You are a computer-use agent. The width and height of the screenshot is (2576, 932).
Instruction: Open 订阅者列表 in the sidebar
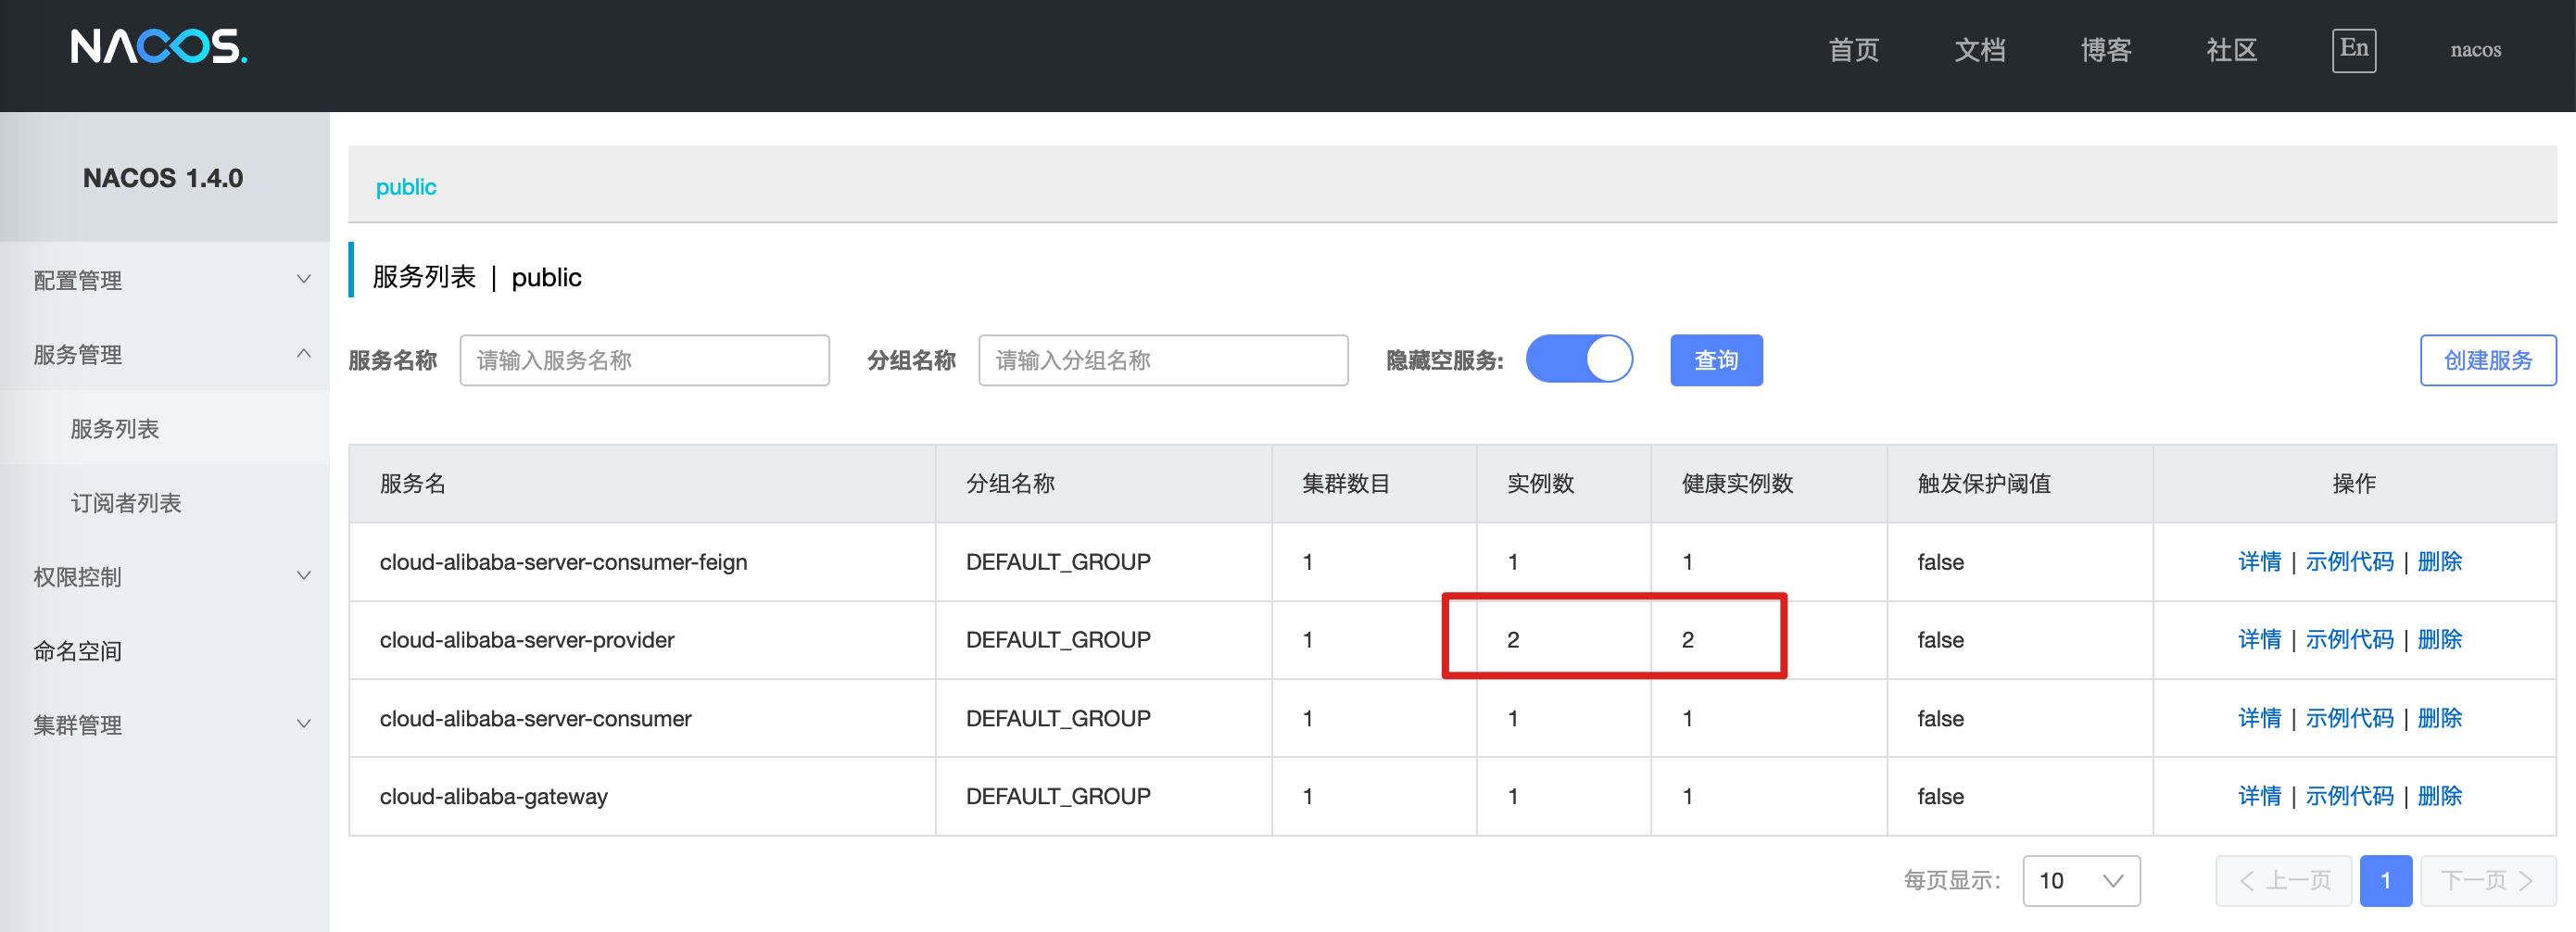pyautogui.click(x=126, y=502)
